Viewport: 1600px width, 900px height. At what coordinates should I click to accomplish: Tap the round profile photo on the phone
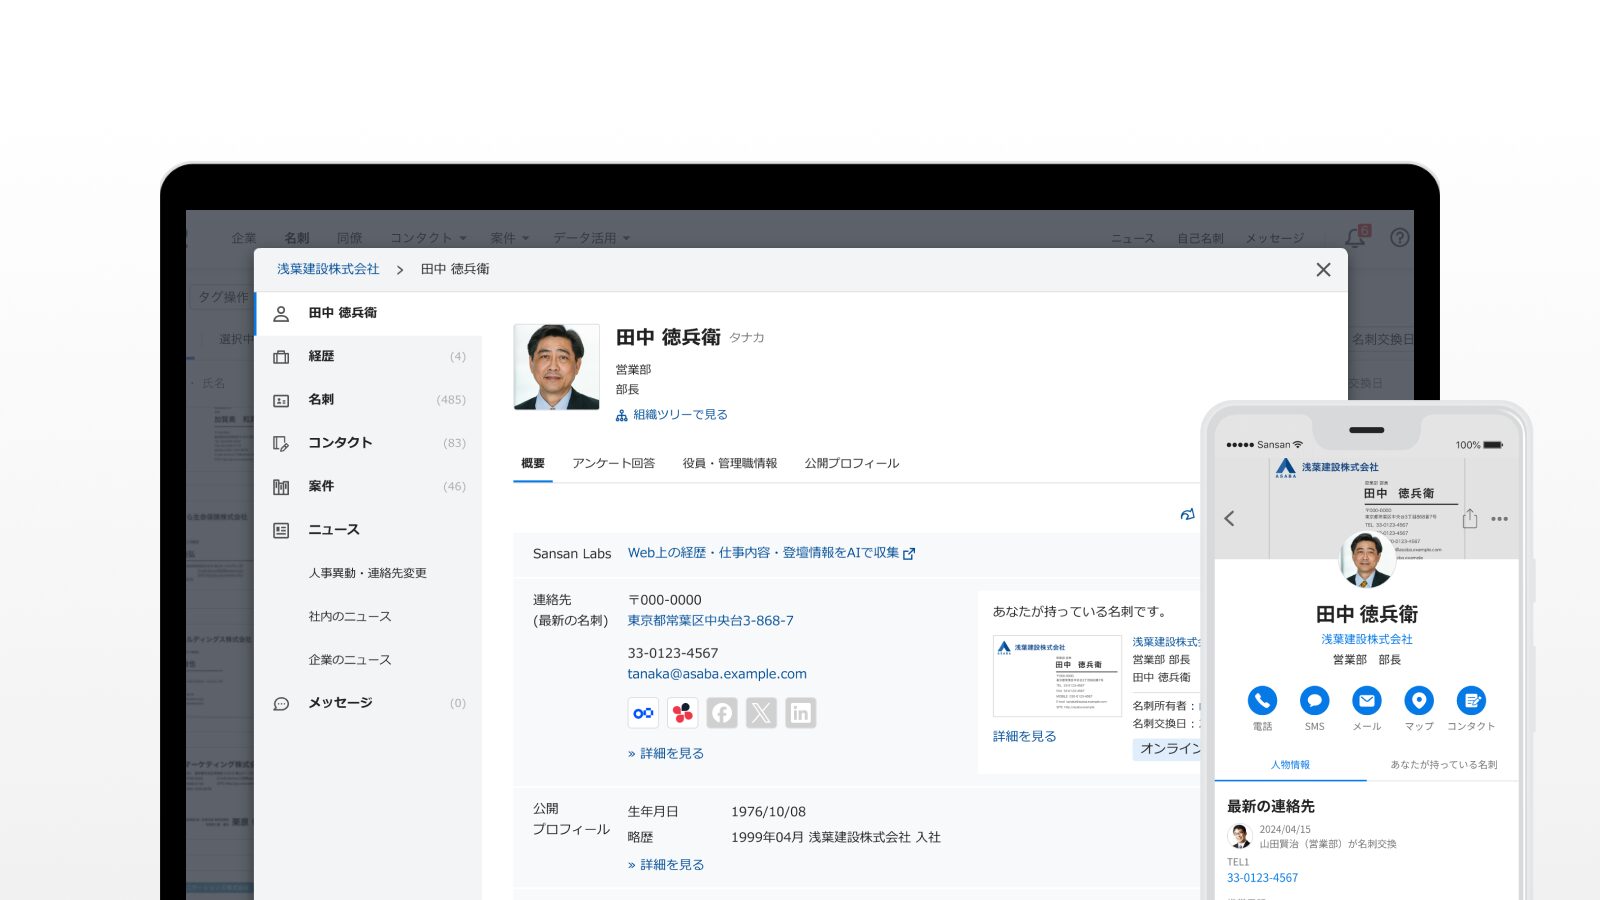point(1366,558)
